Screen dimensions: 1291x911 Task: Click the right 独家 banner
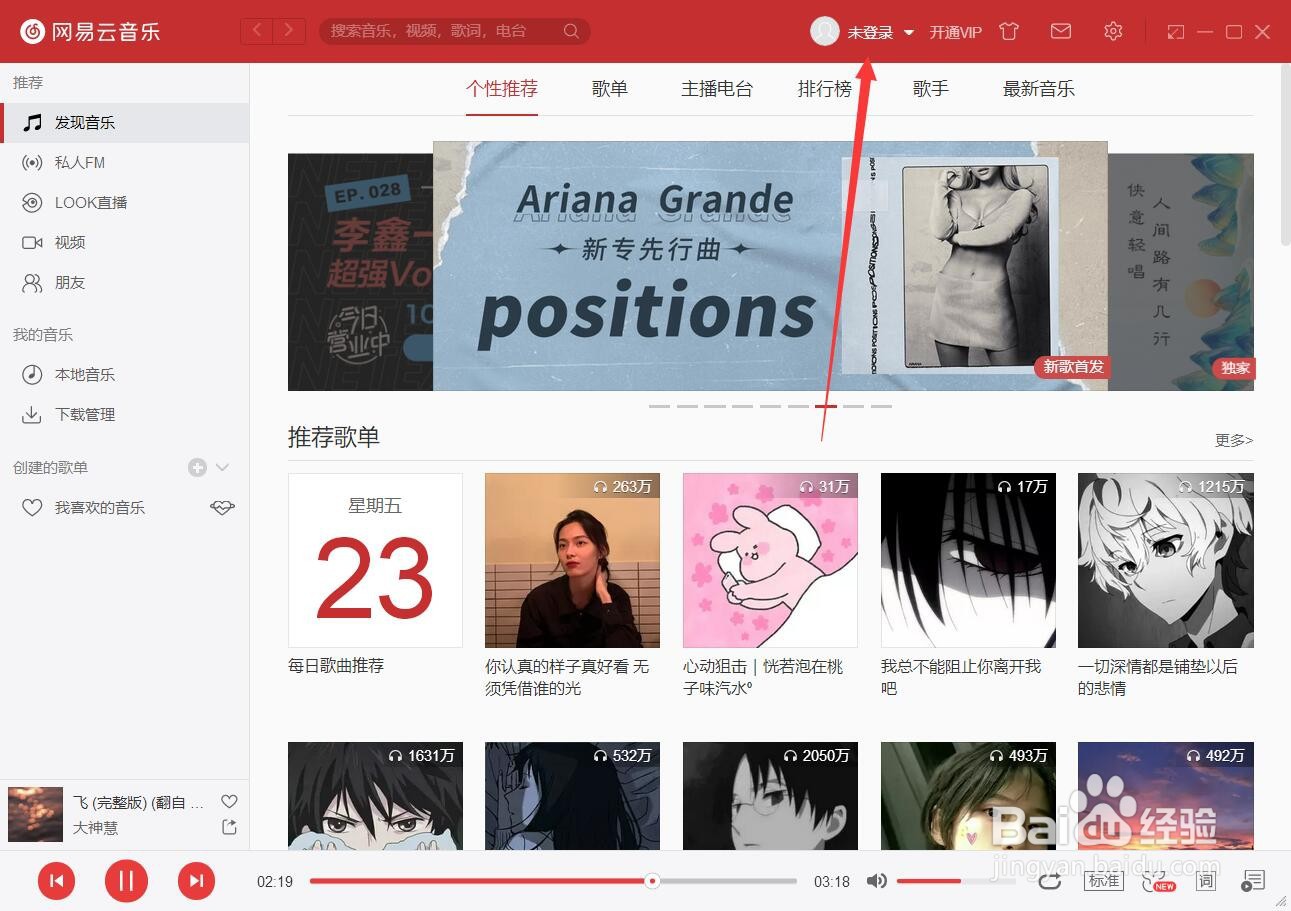[x=1181, y=271]
